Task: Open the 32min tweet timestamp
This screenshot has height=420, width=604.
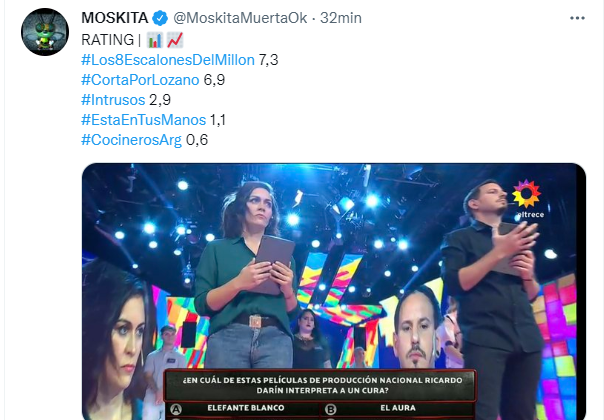Action: [341, 18]
